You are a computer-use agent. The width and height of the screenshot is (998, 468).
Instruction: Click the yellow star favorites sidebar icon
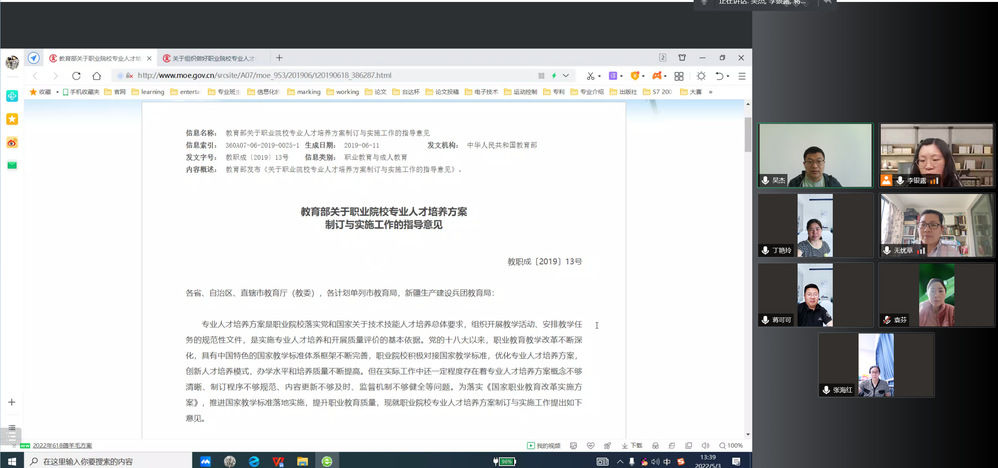pyautogui.click(x=12, y=119)
